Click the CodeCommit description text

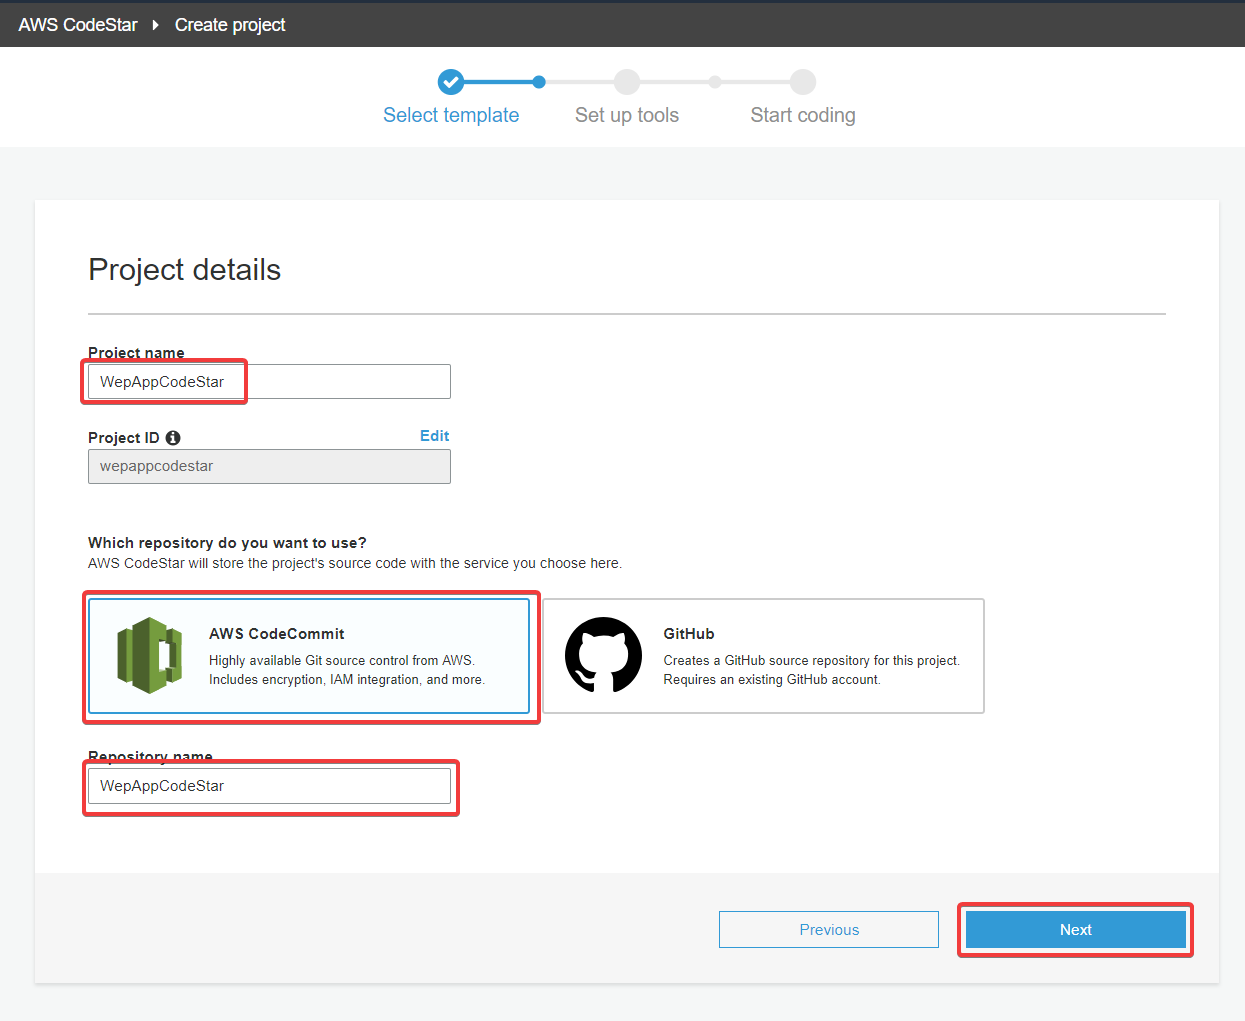[x=347, y=670]
